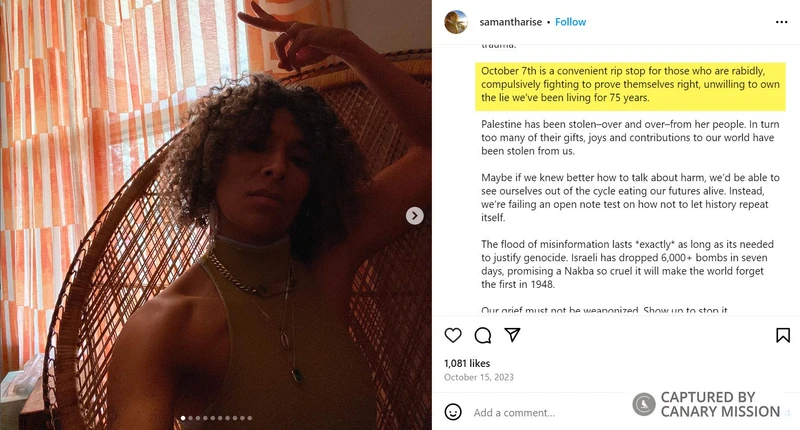Like the post with the heart icon

[x=453, y=335]
